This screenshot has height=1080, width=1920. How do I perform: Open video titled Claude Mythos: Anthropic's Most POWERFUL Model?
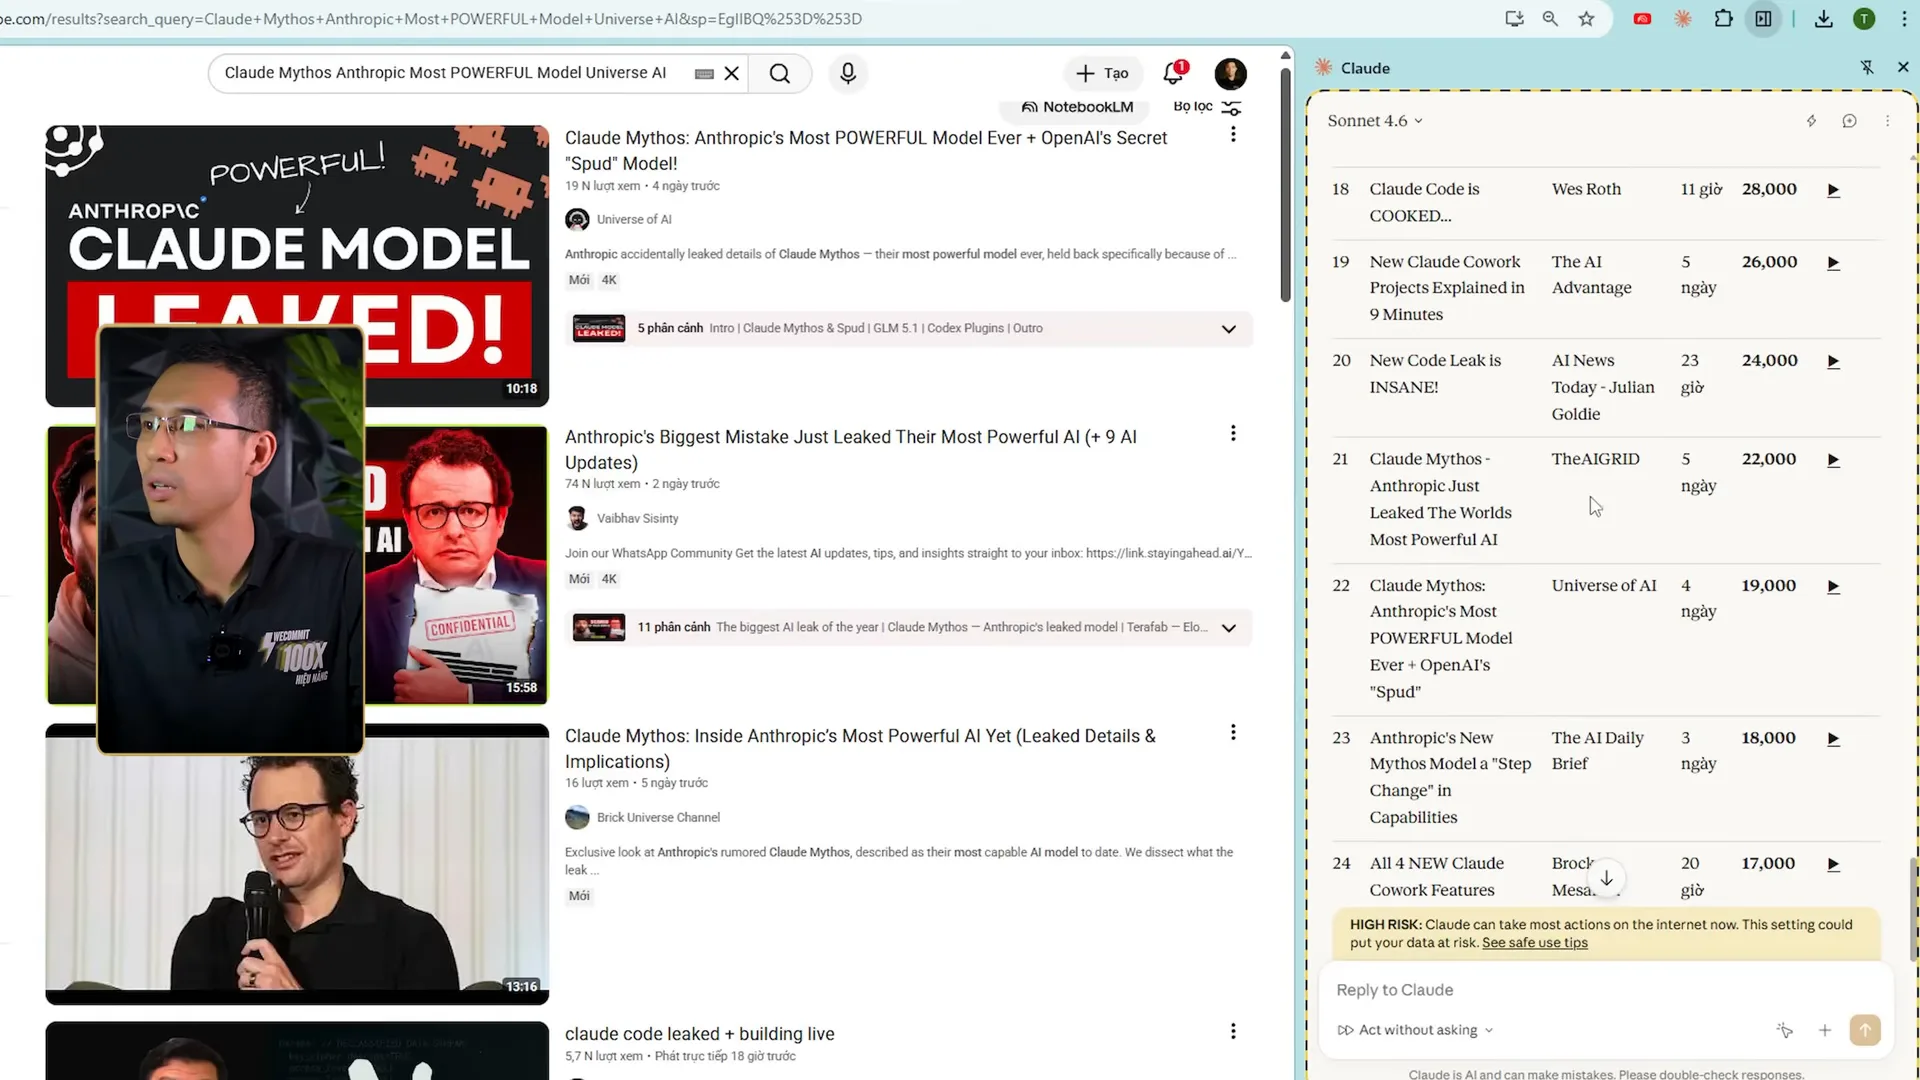click(x=866, y=151)
